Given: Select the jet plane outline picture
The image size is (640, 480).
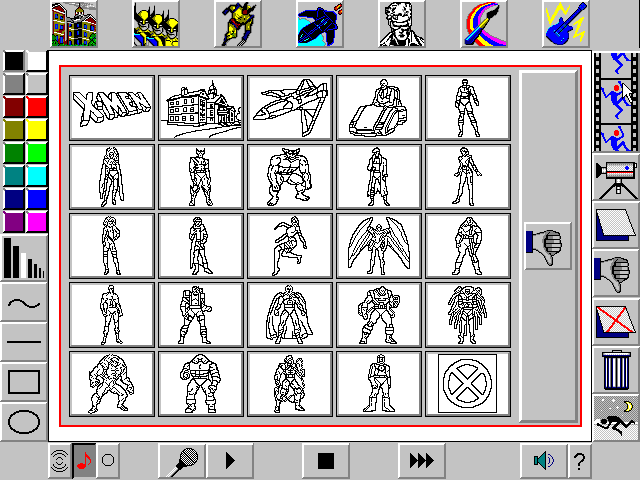Looking at the screenshot, I should click(x=290, y=108).
